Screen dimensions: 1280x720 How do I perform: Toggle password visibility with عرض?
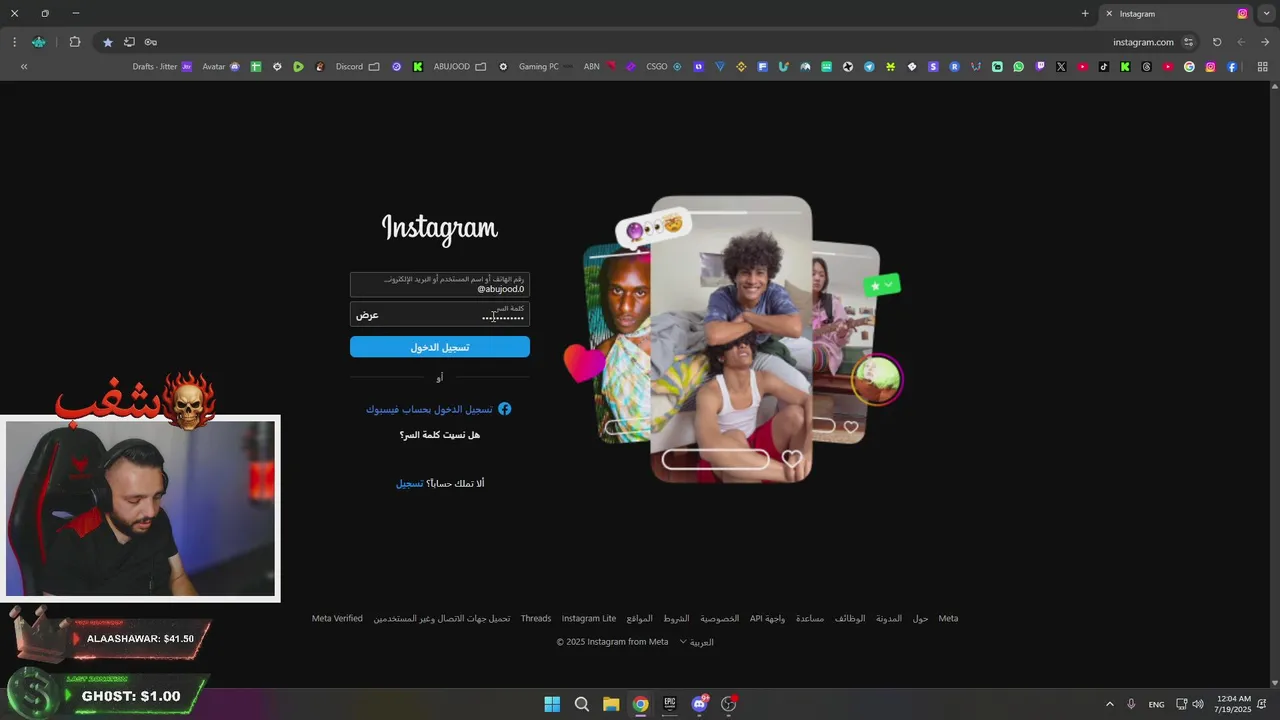click(367, 315)
